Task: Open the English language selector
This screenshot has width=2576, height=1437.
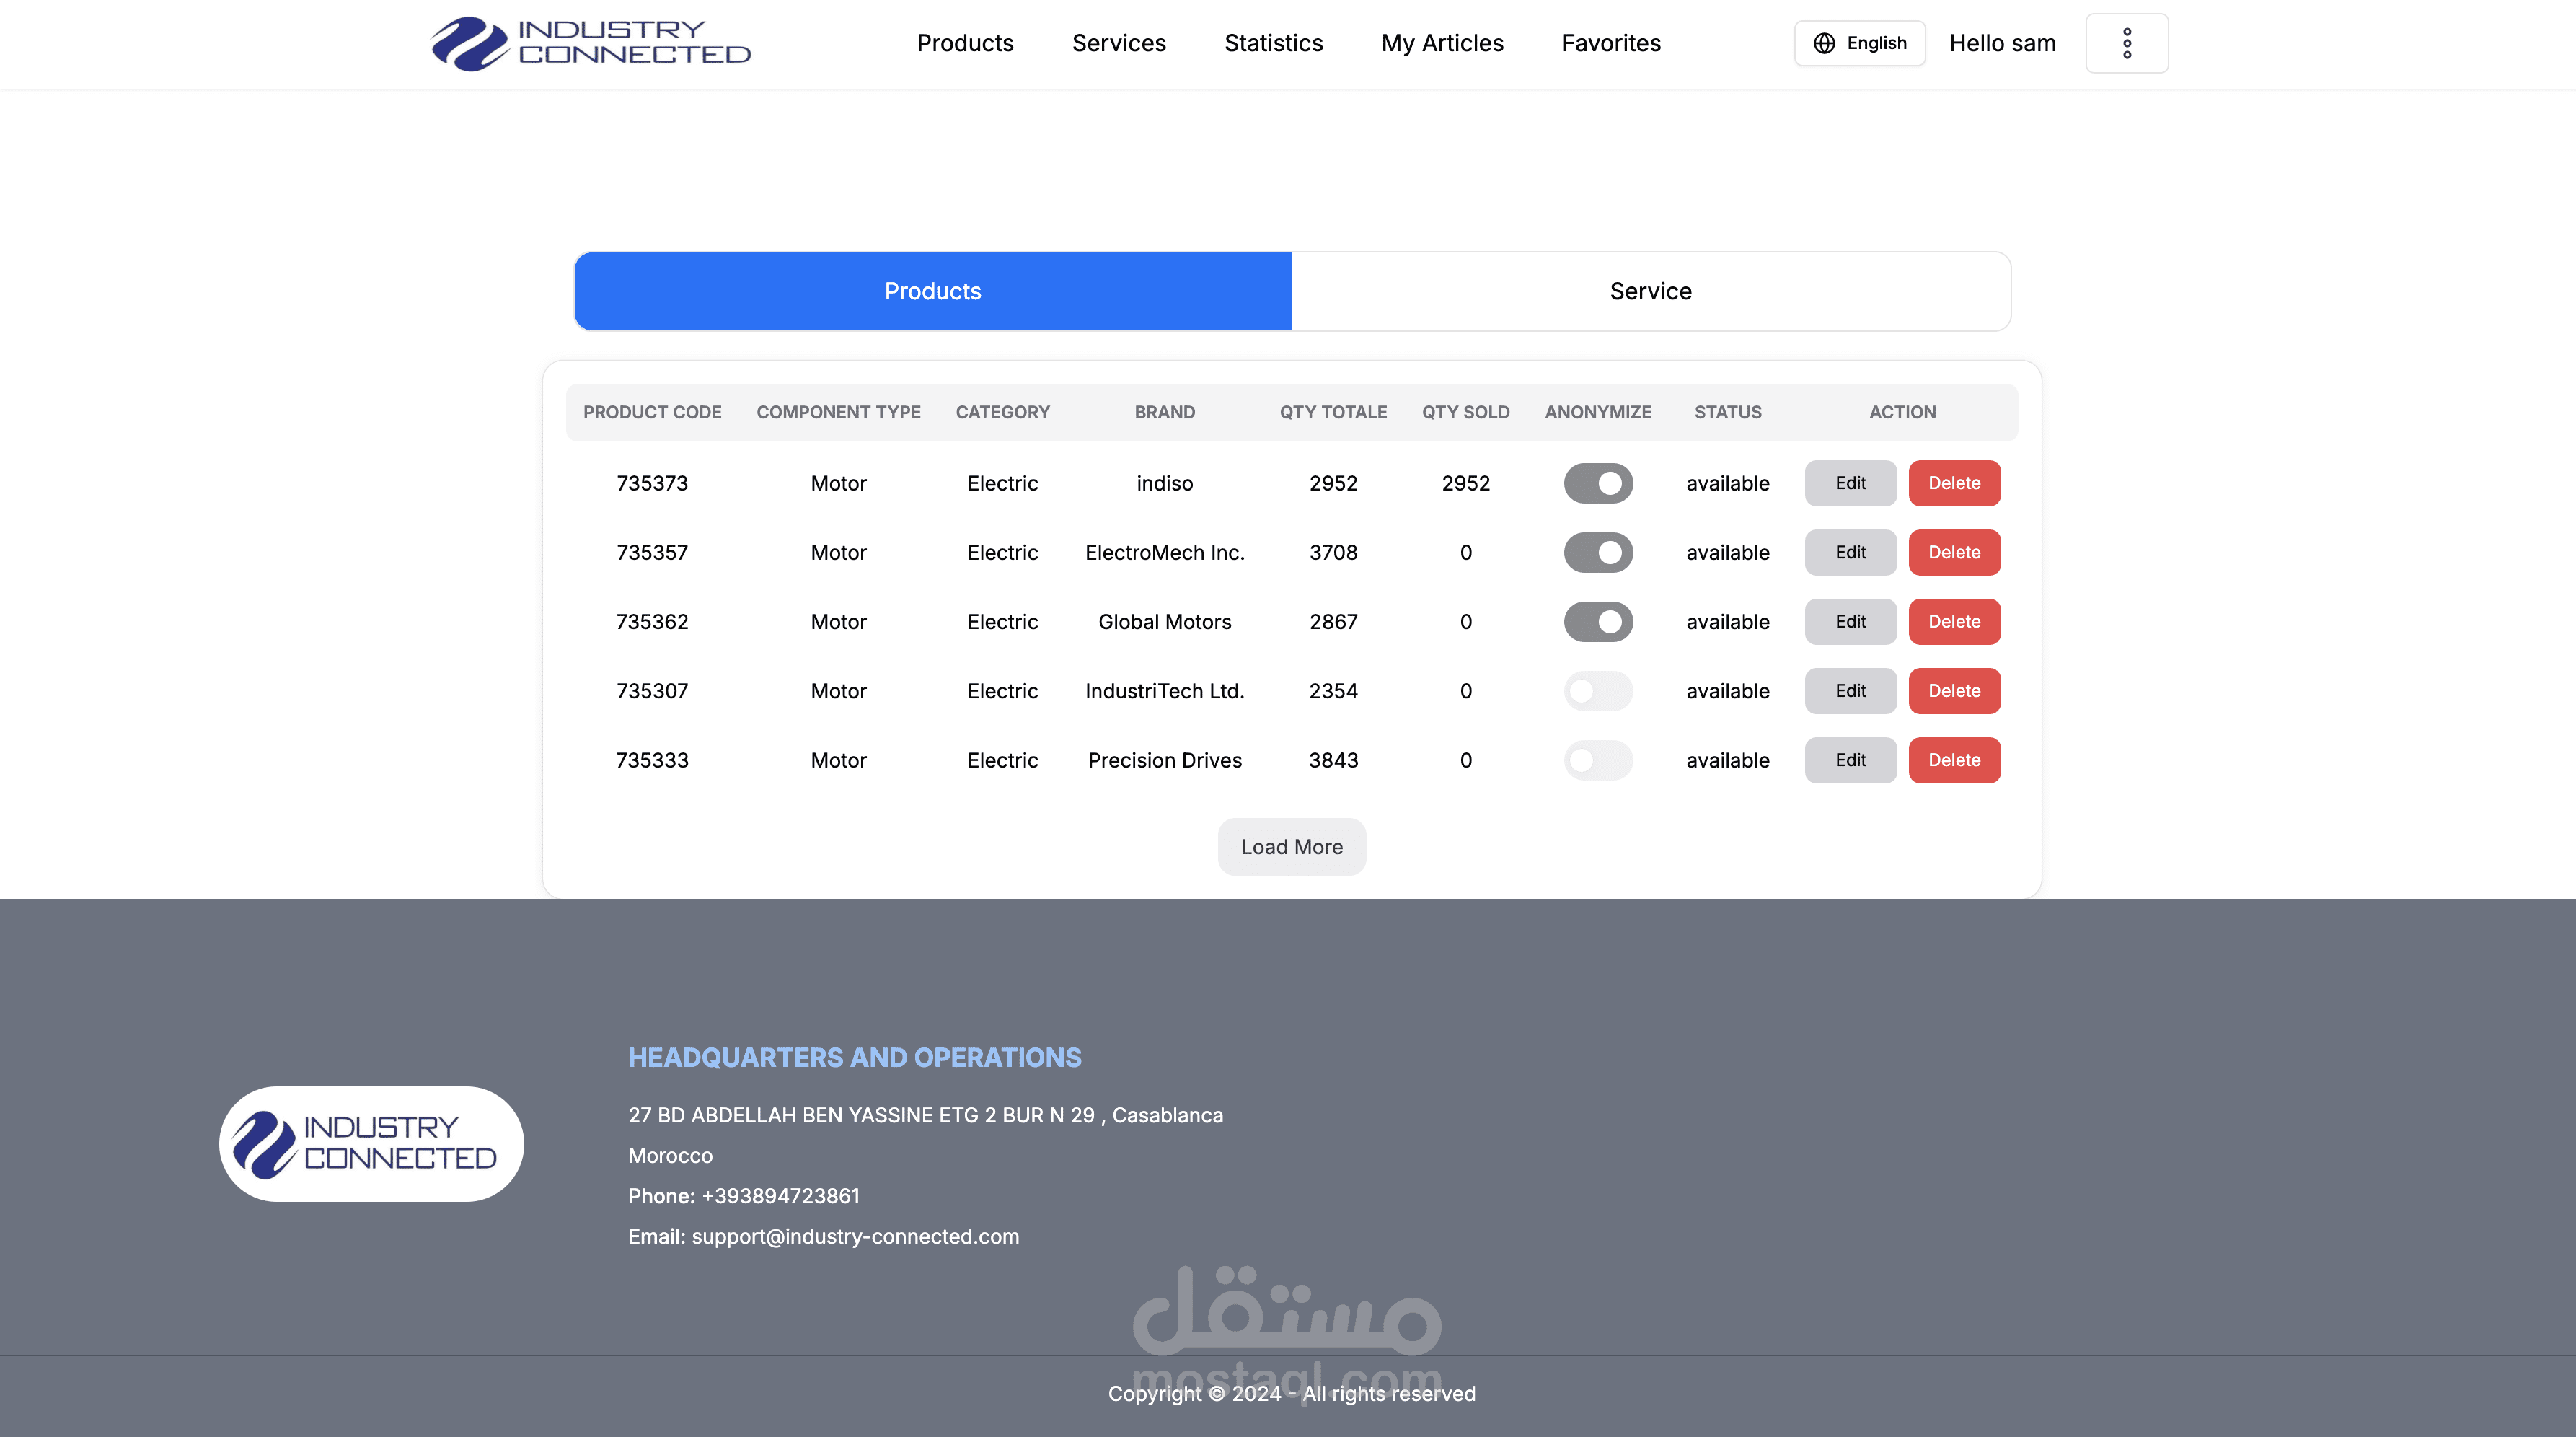Action: (x=1859, y=43)
